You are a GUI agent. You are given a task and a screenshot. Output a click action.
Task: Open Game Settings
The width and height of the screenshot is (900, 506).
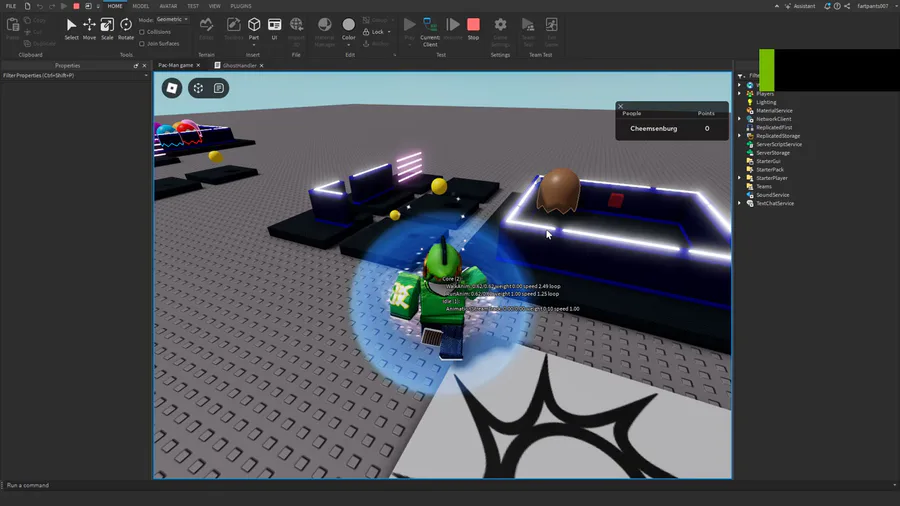coord(501,30)
